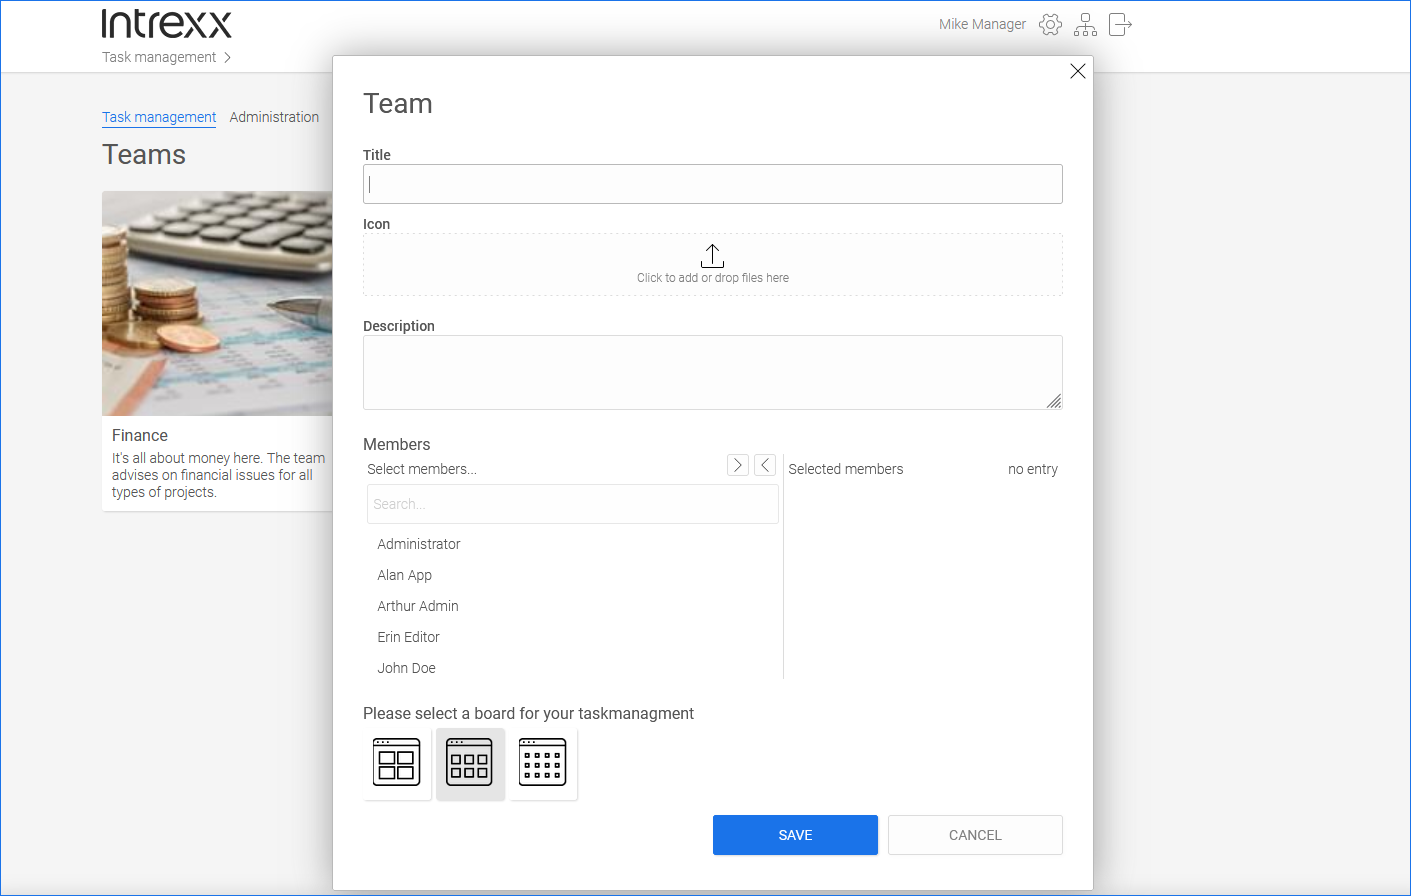
Task: Click the 'no entry' selected members status
Action: tap(1033, 469)
